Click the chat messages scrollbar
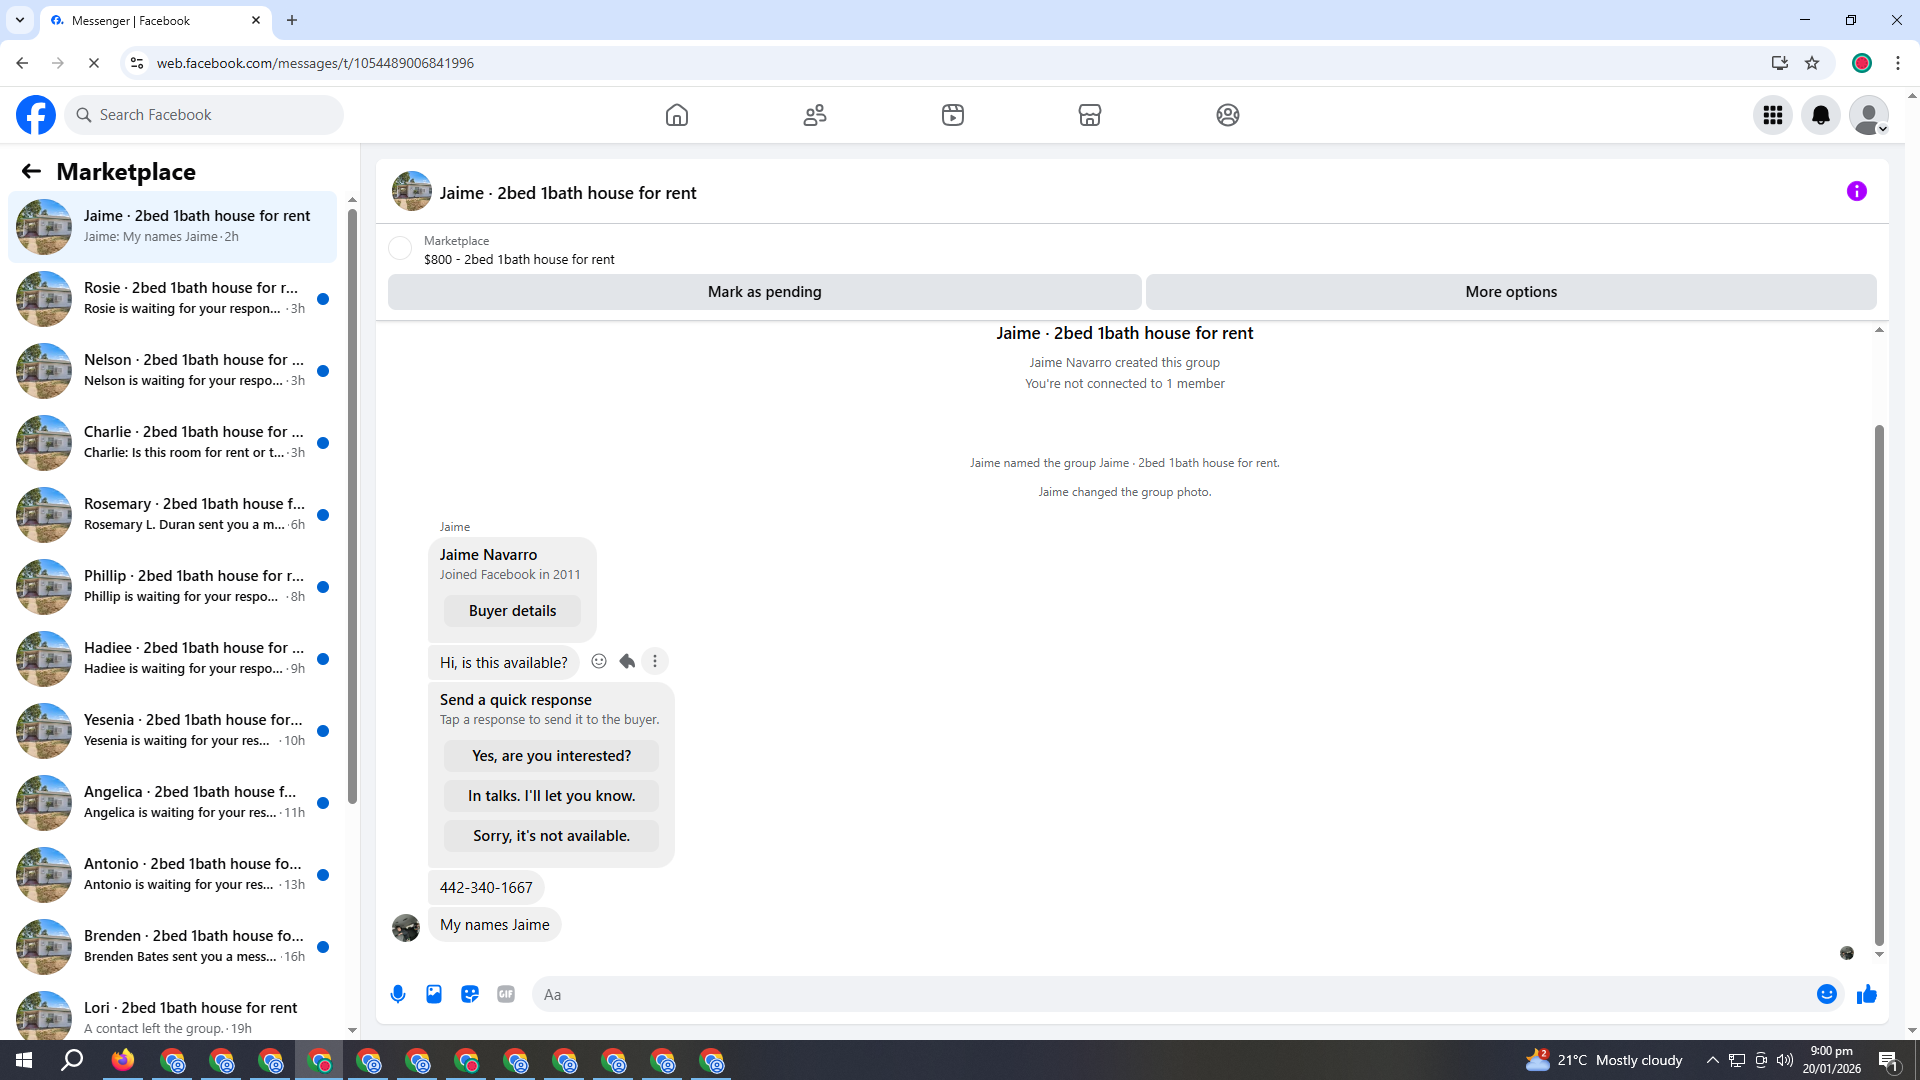 (1879, 685)
